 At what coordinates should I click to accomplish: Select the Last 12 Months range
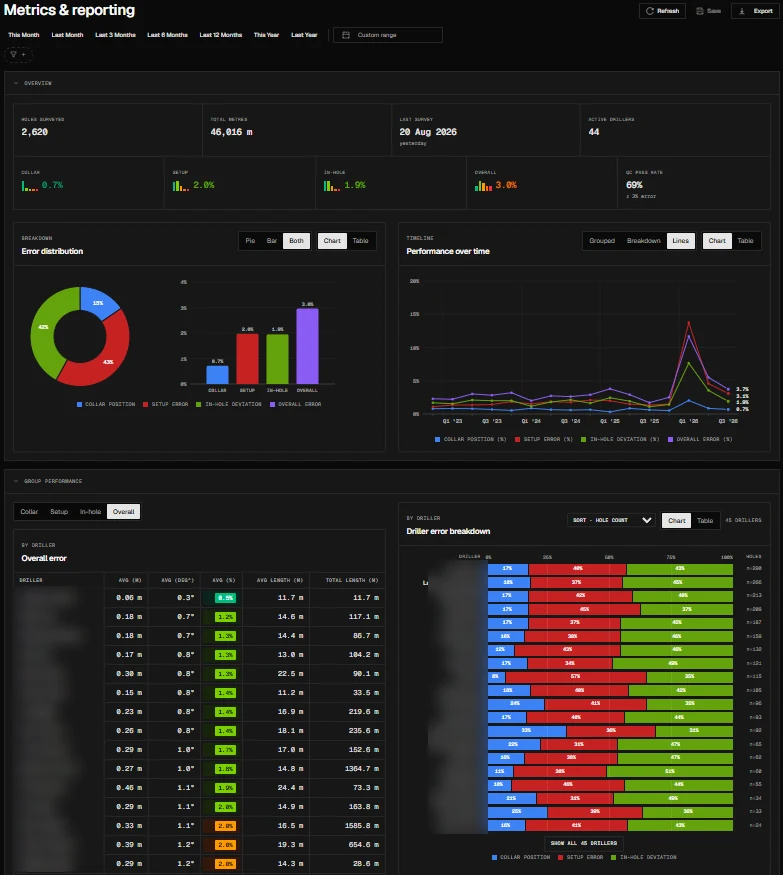[x=221, y=35]
